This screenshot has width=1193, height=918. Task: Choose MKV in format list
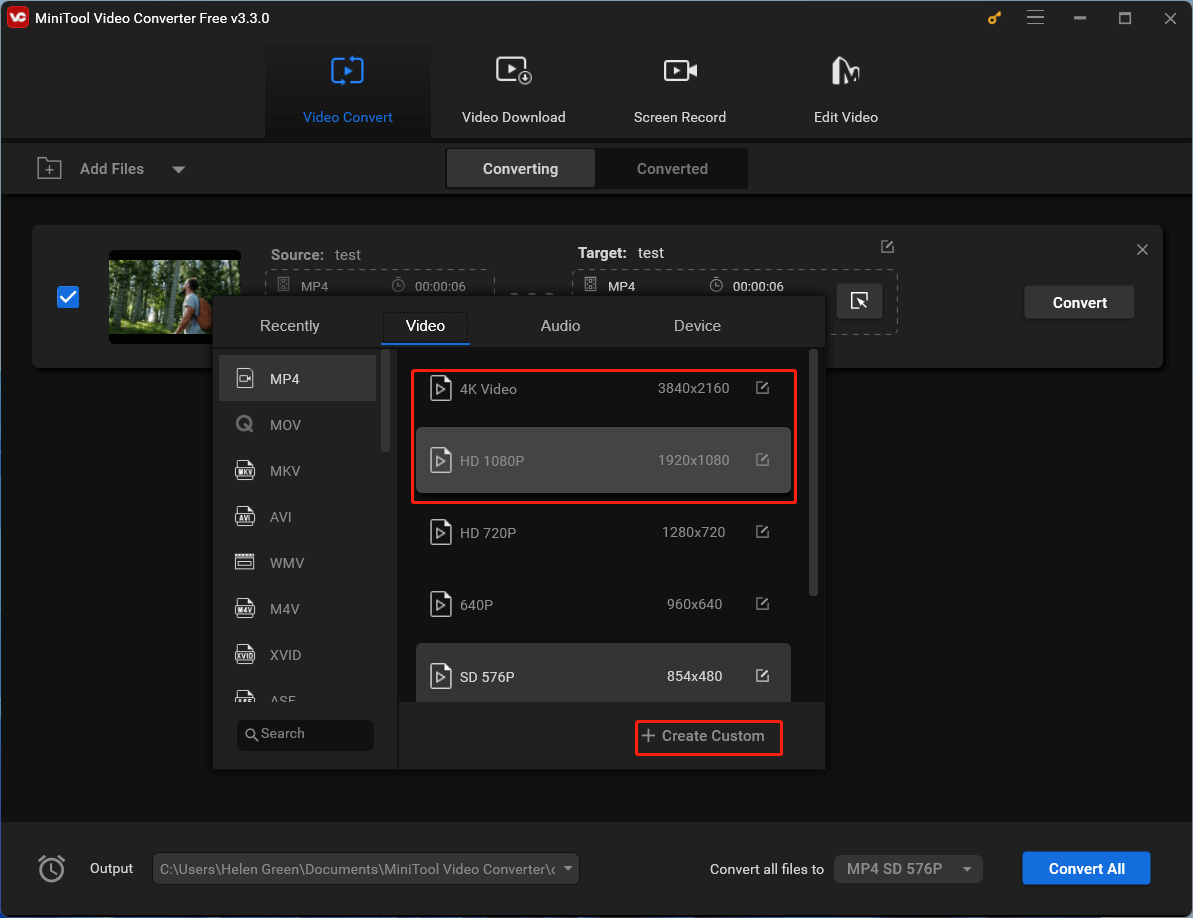(297, 471)
